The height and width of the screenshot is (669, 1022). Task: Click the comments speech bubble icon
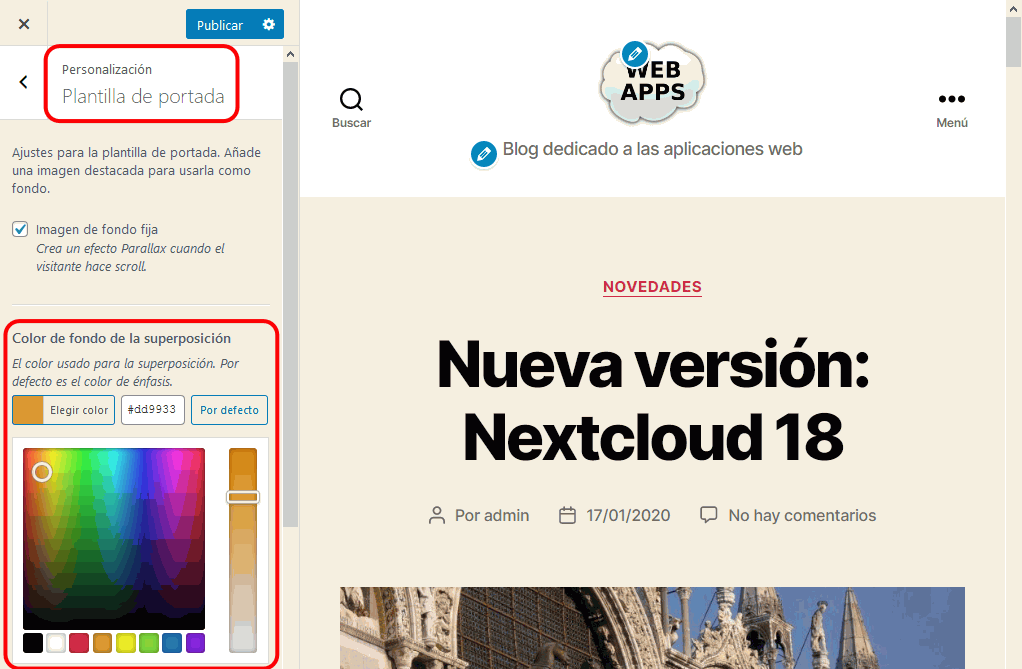point(708,514)
